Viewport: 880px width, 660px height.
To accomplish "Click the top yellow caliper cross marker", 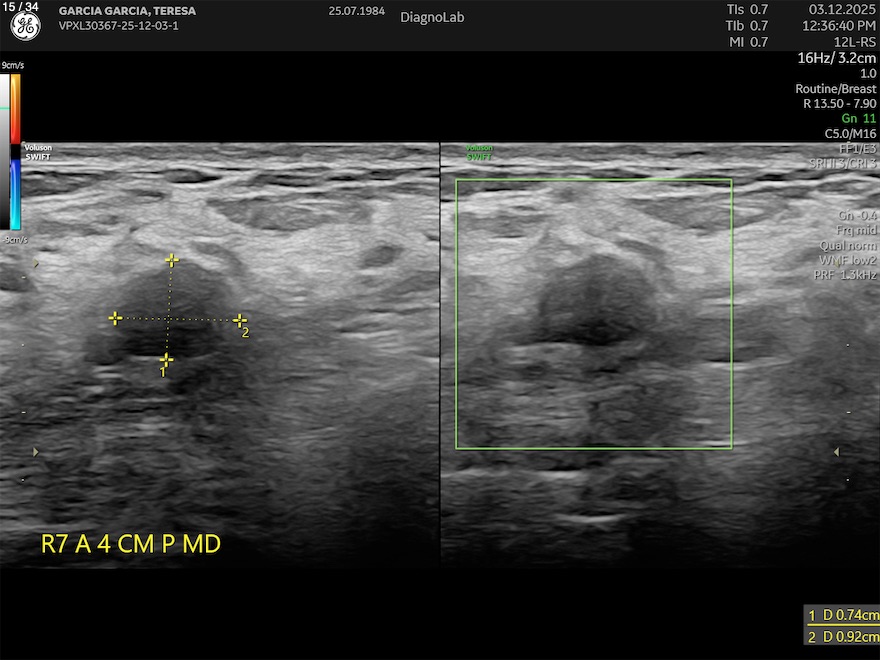I will coord(172,260).
